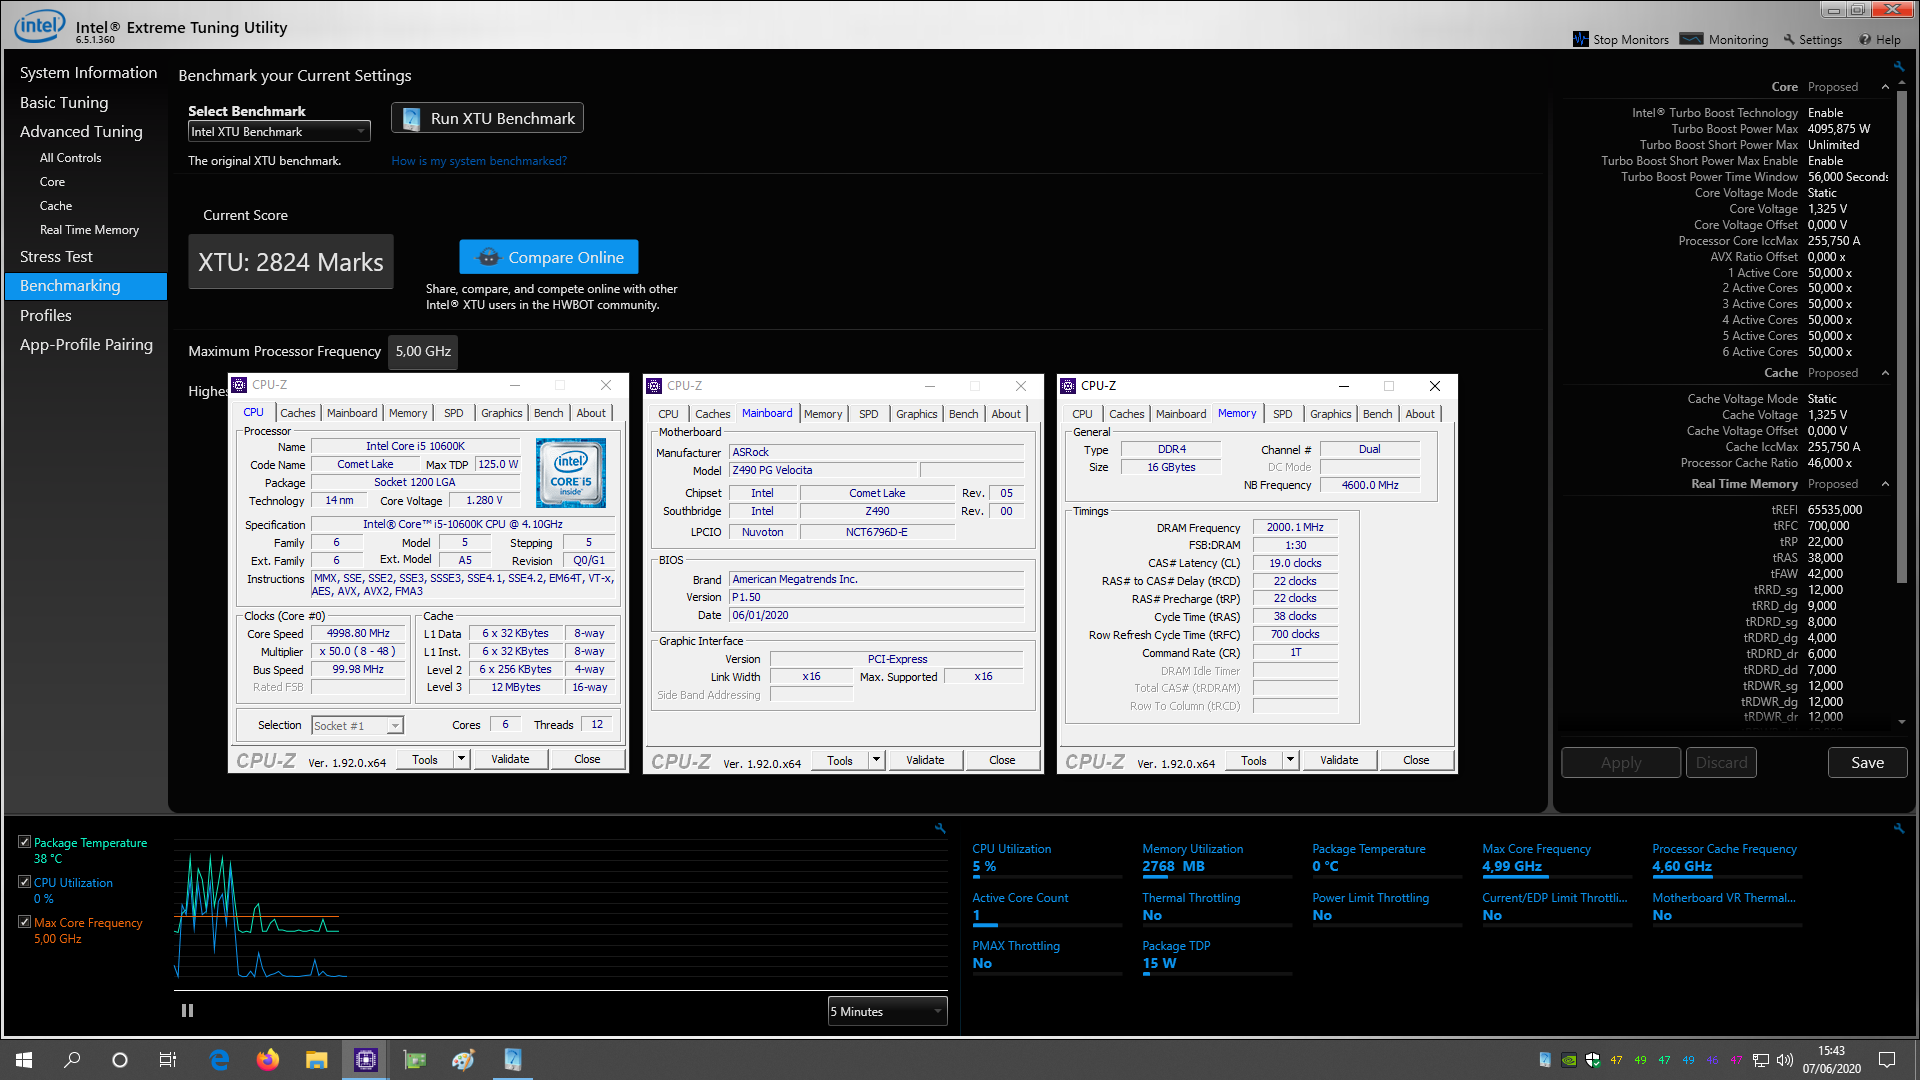Open the 5 Minutes time range dropdown
1920x1080 pixels.
coord(887,1011)
